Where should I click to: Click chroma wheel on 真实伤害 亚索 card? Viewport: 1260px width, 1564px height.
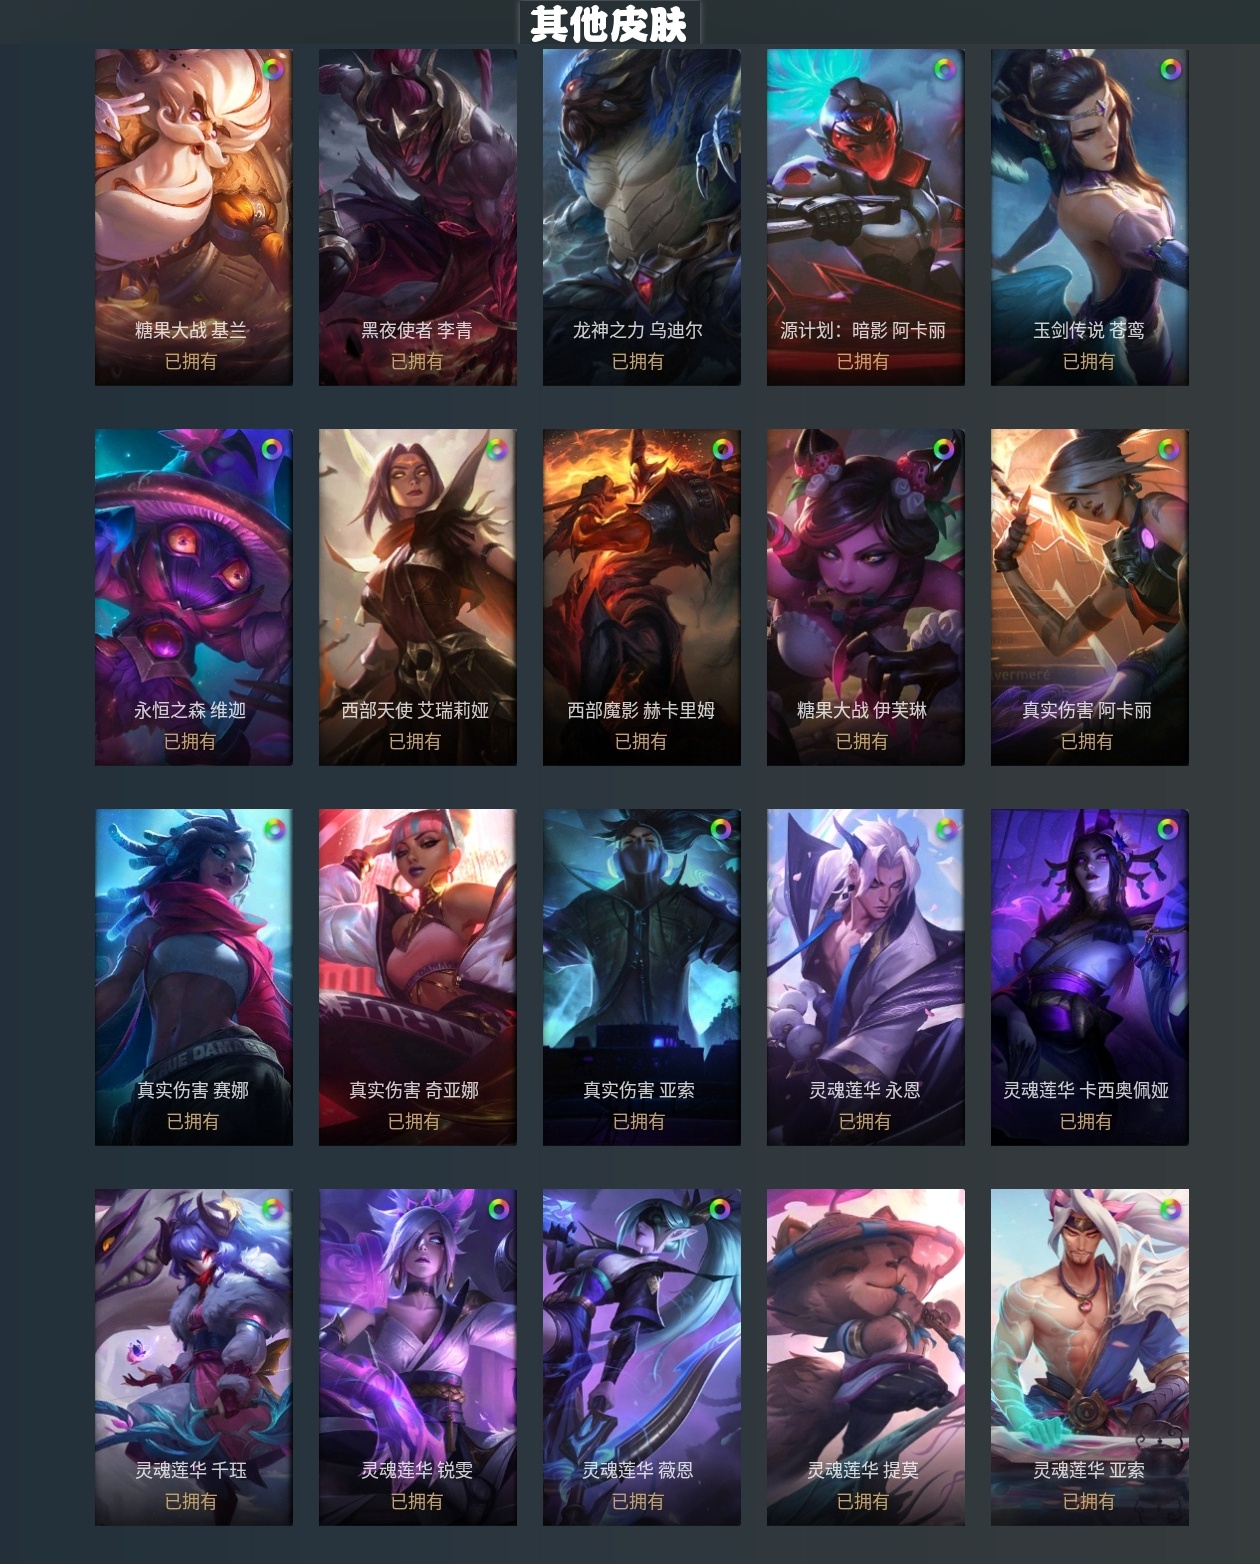720,829
